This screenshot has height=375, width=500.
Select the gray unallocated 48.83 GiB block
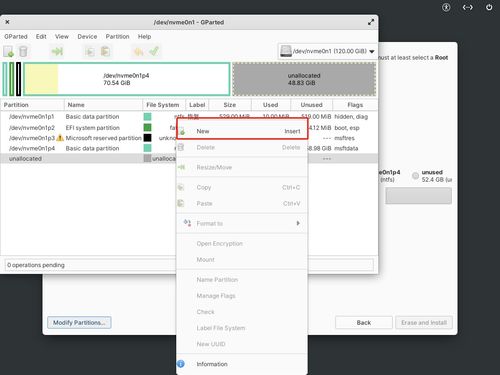[x=304, y=79]
